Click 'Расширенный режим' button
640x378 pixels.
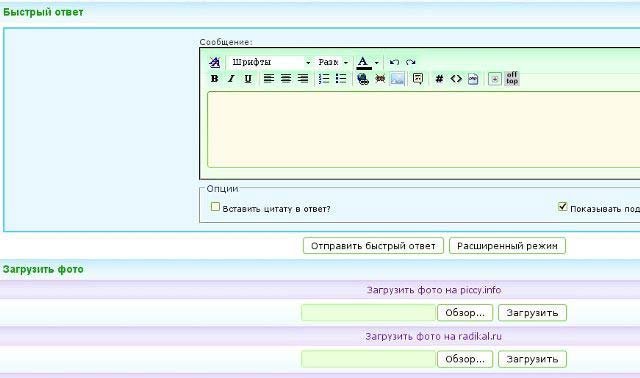point(507,246)
